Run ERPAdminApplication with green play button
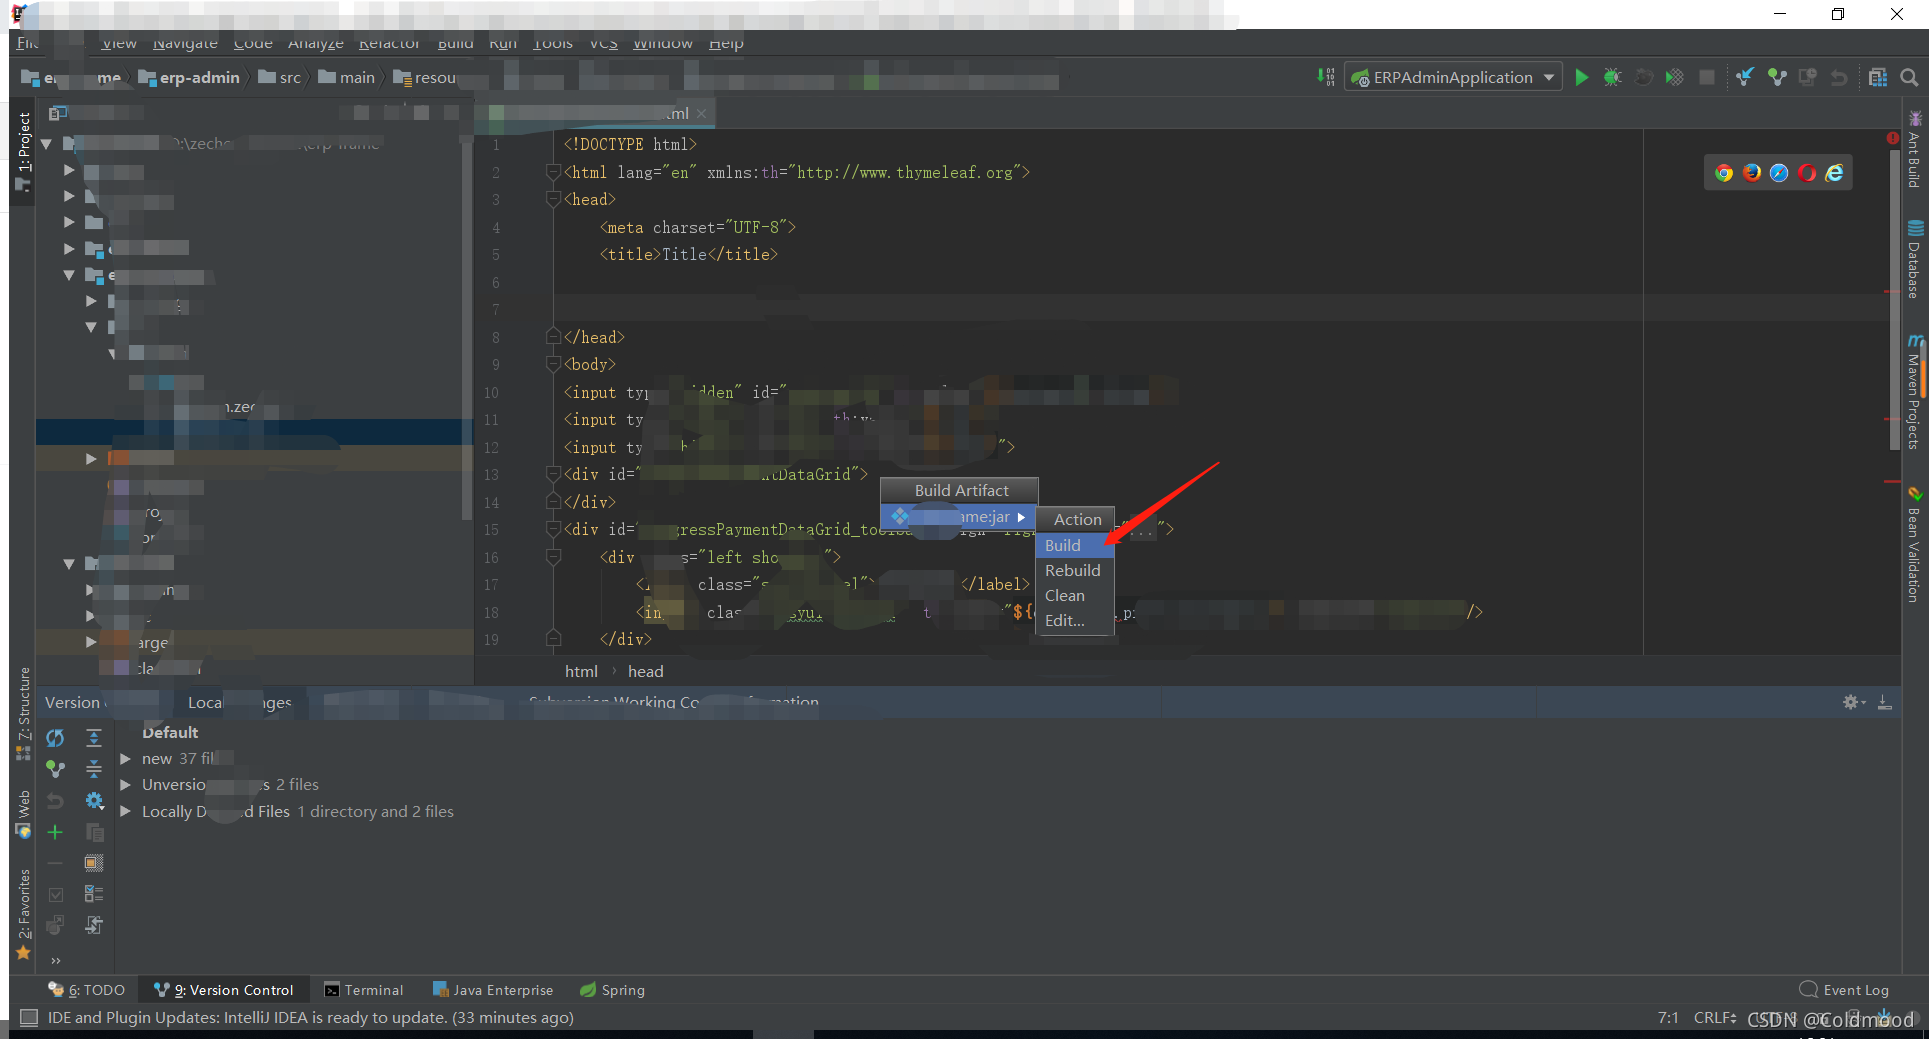The width and height of the screenshot is (1929, 1039). coord(1581,78)
